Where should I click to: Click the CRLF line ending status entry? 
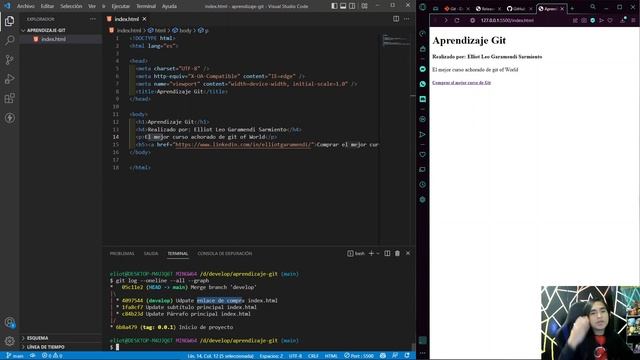click(x=313, y=356)
